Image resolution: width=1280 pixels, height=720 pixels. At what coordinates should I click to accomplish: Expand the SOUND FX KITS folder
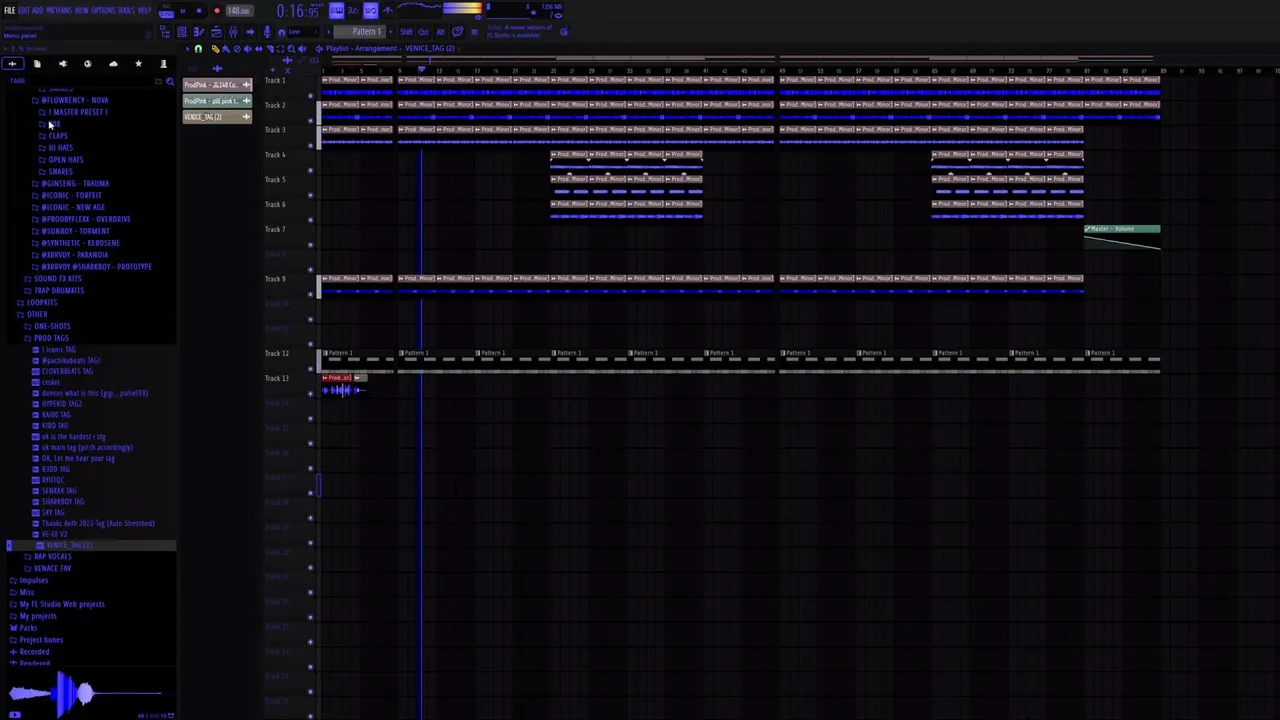(x=53, y=279)
